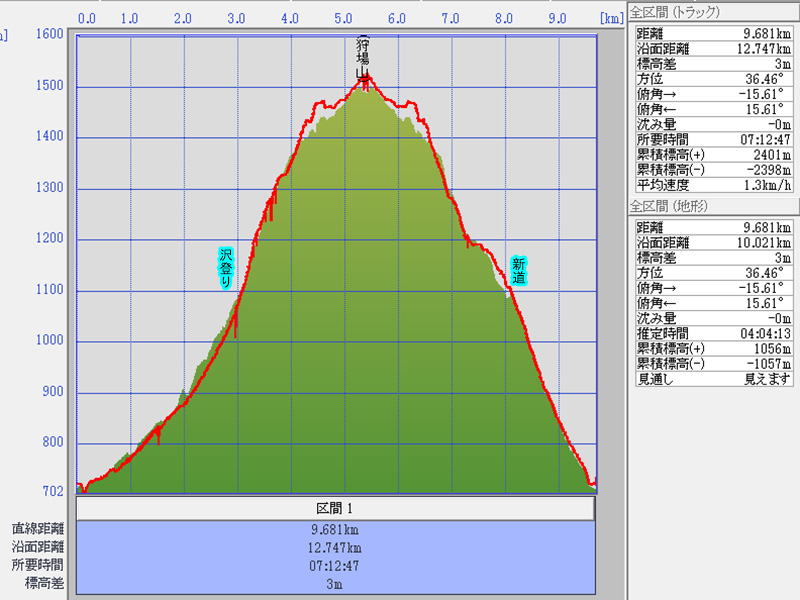
Task: Select the 推定時間 04:04:13 terrain row
Action: 714,334
